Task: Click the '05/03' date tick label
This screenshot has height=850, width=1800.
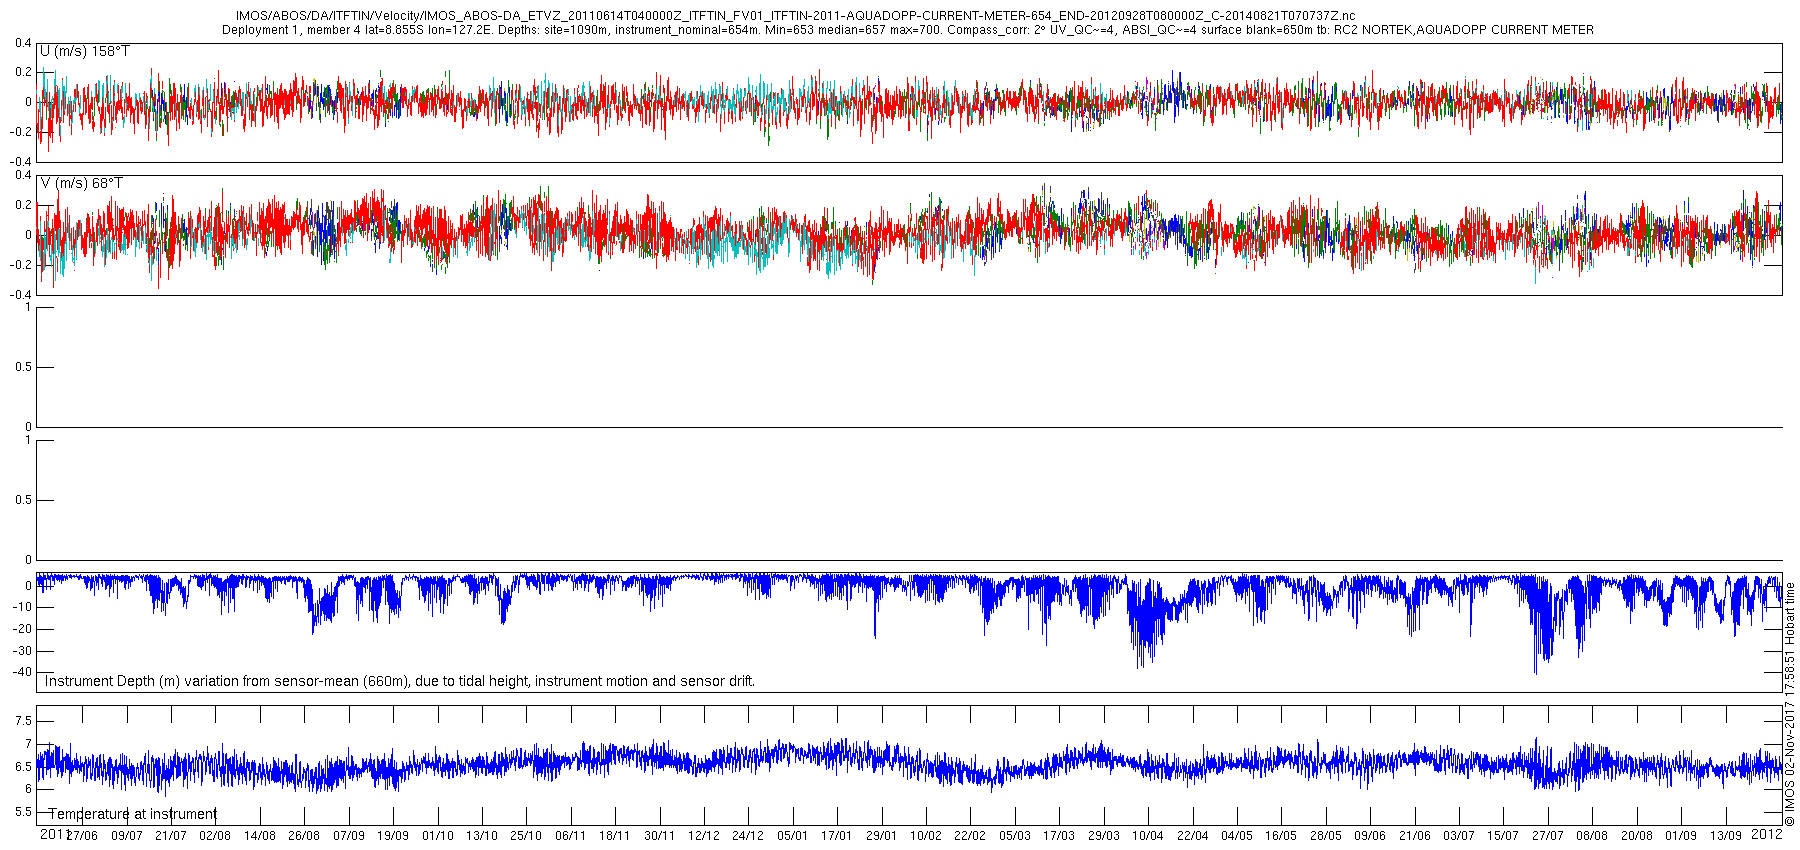Action: click(x=1015, y=836)
